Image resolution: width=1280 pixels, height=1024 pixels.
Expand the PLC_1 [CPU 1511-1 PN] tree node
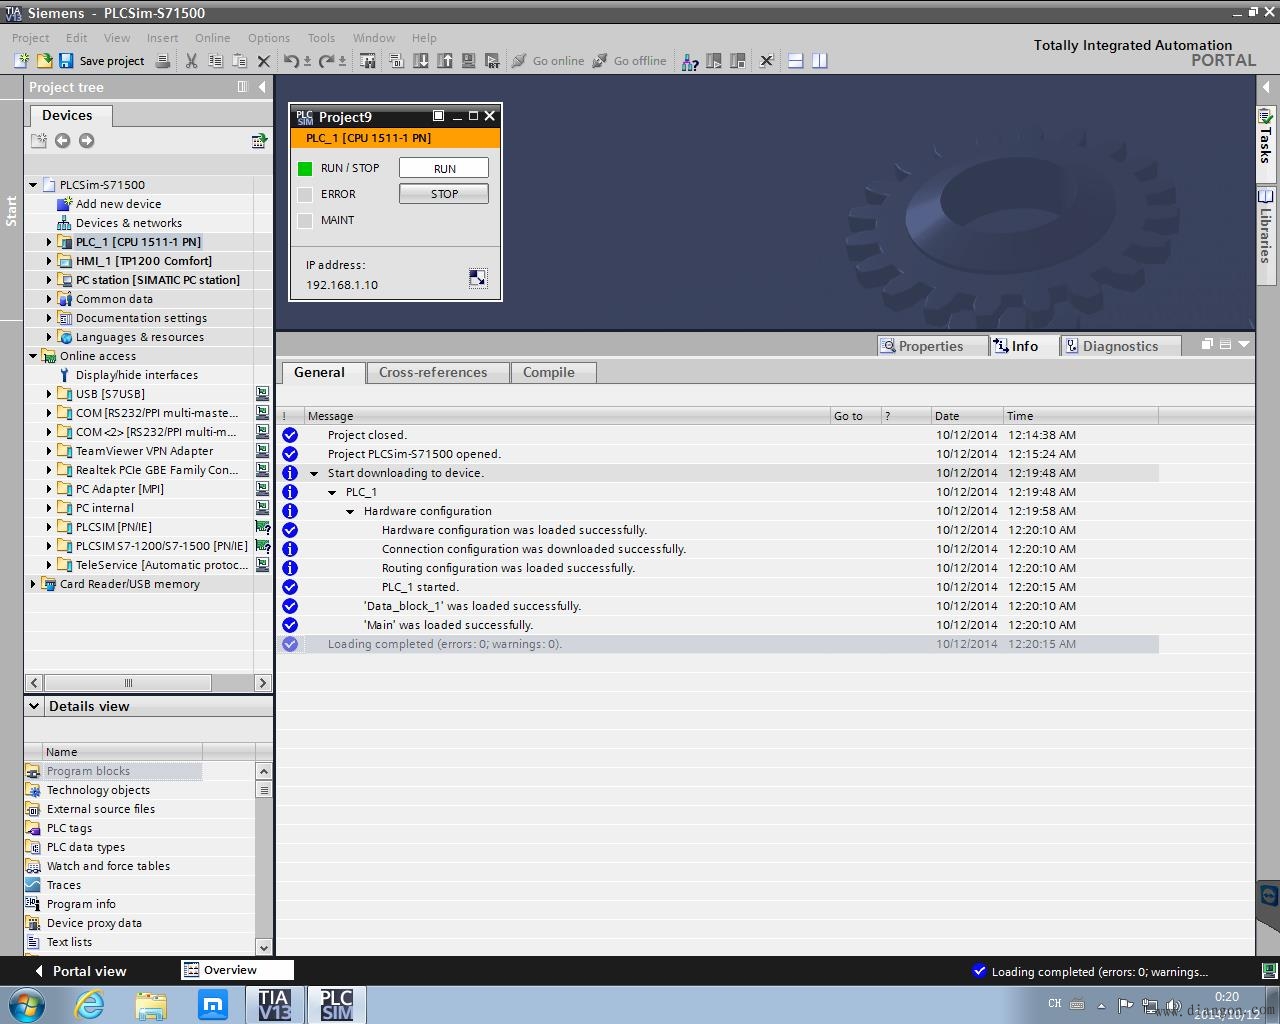tap(49, 242)
